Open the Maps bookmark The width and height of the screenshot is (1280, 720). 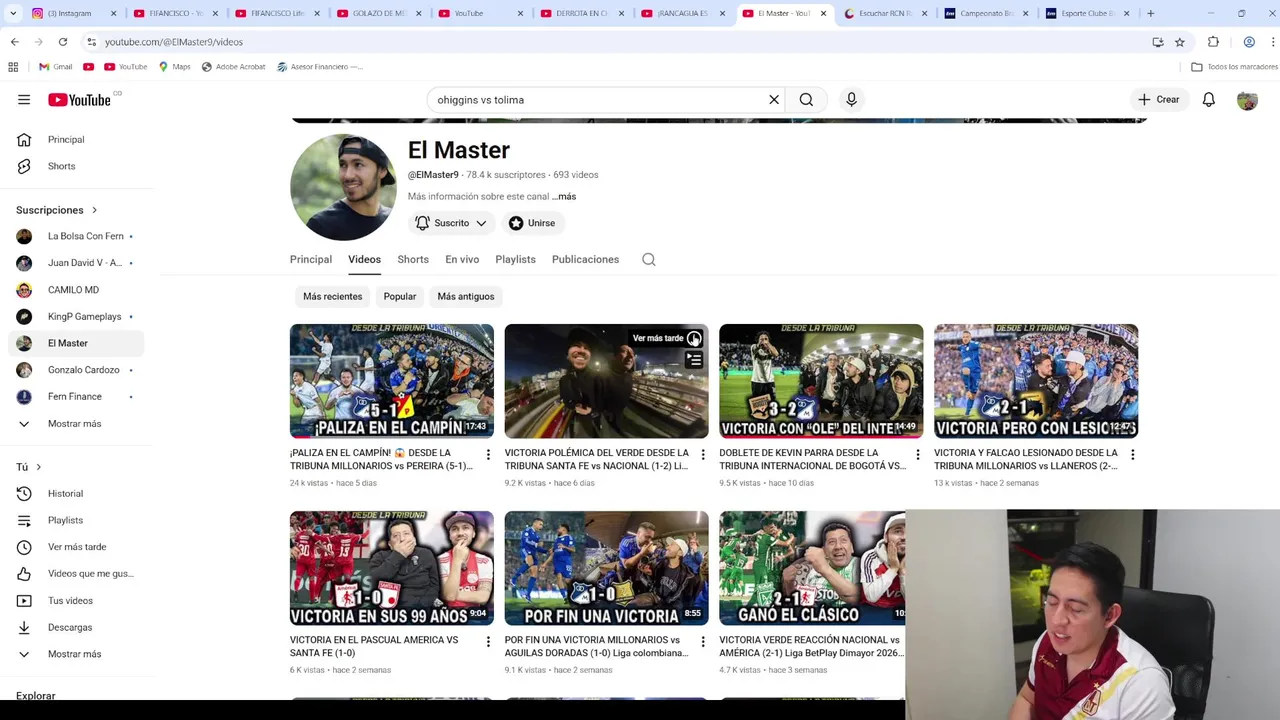[x=175, y=67]
